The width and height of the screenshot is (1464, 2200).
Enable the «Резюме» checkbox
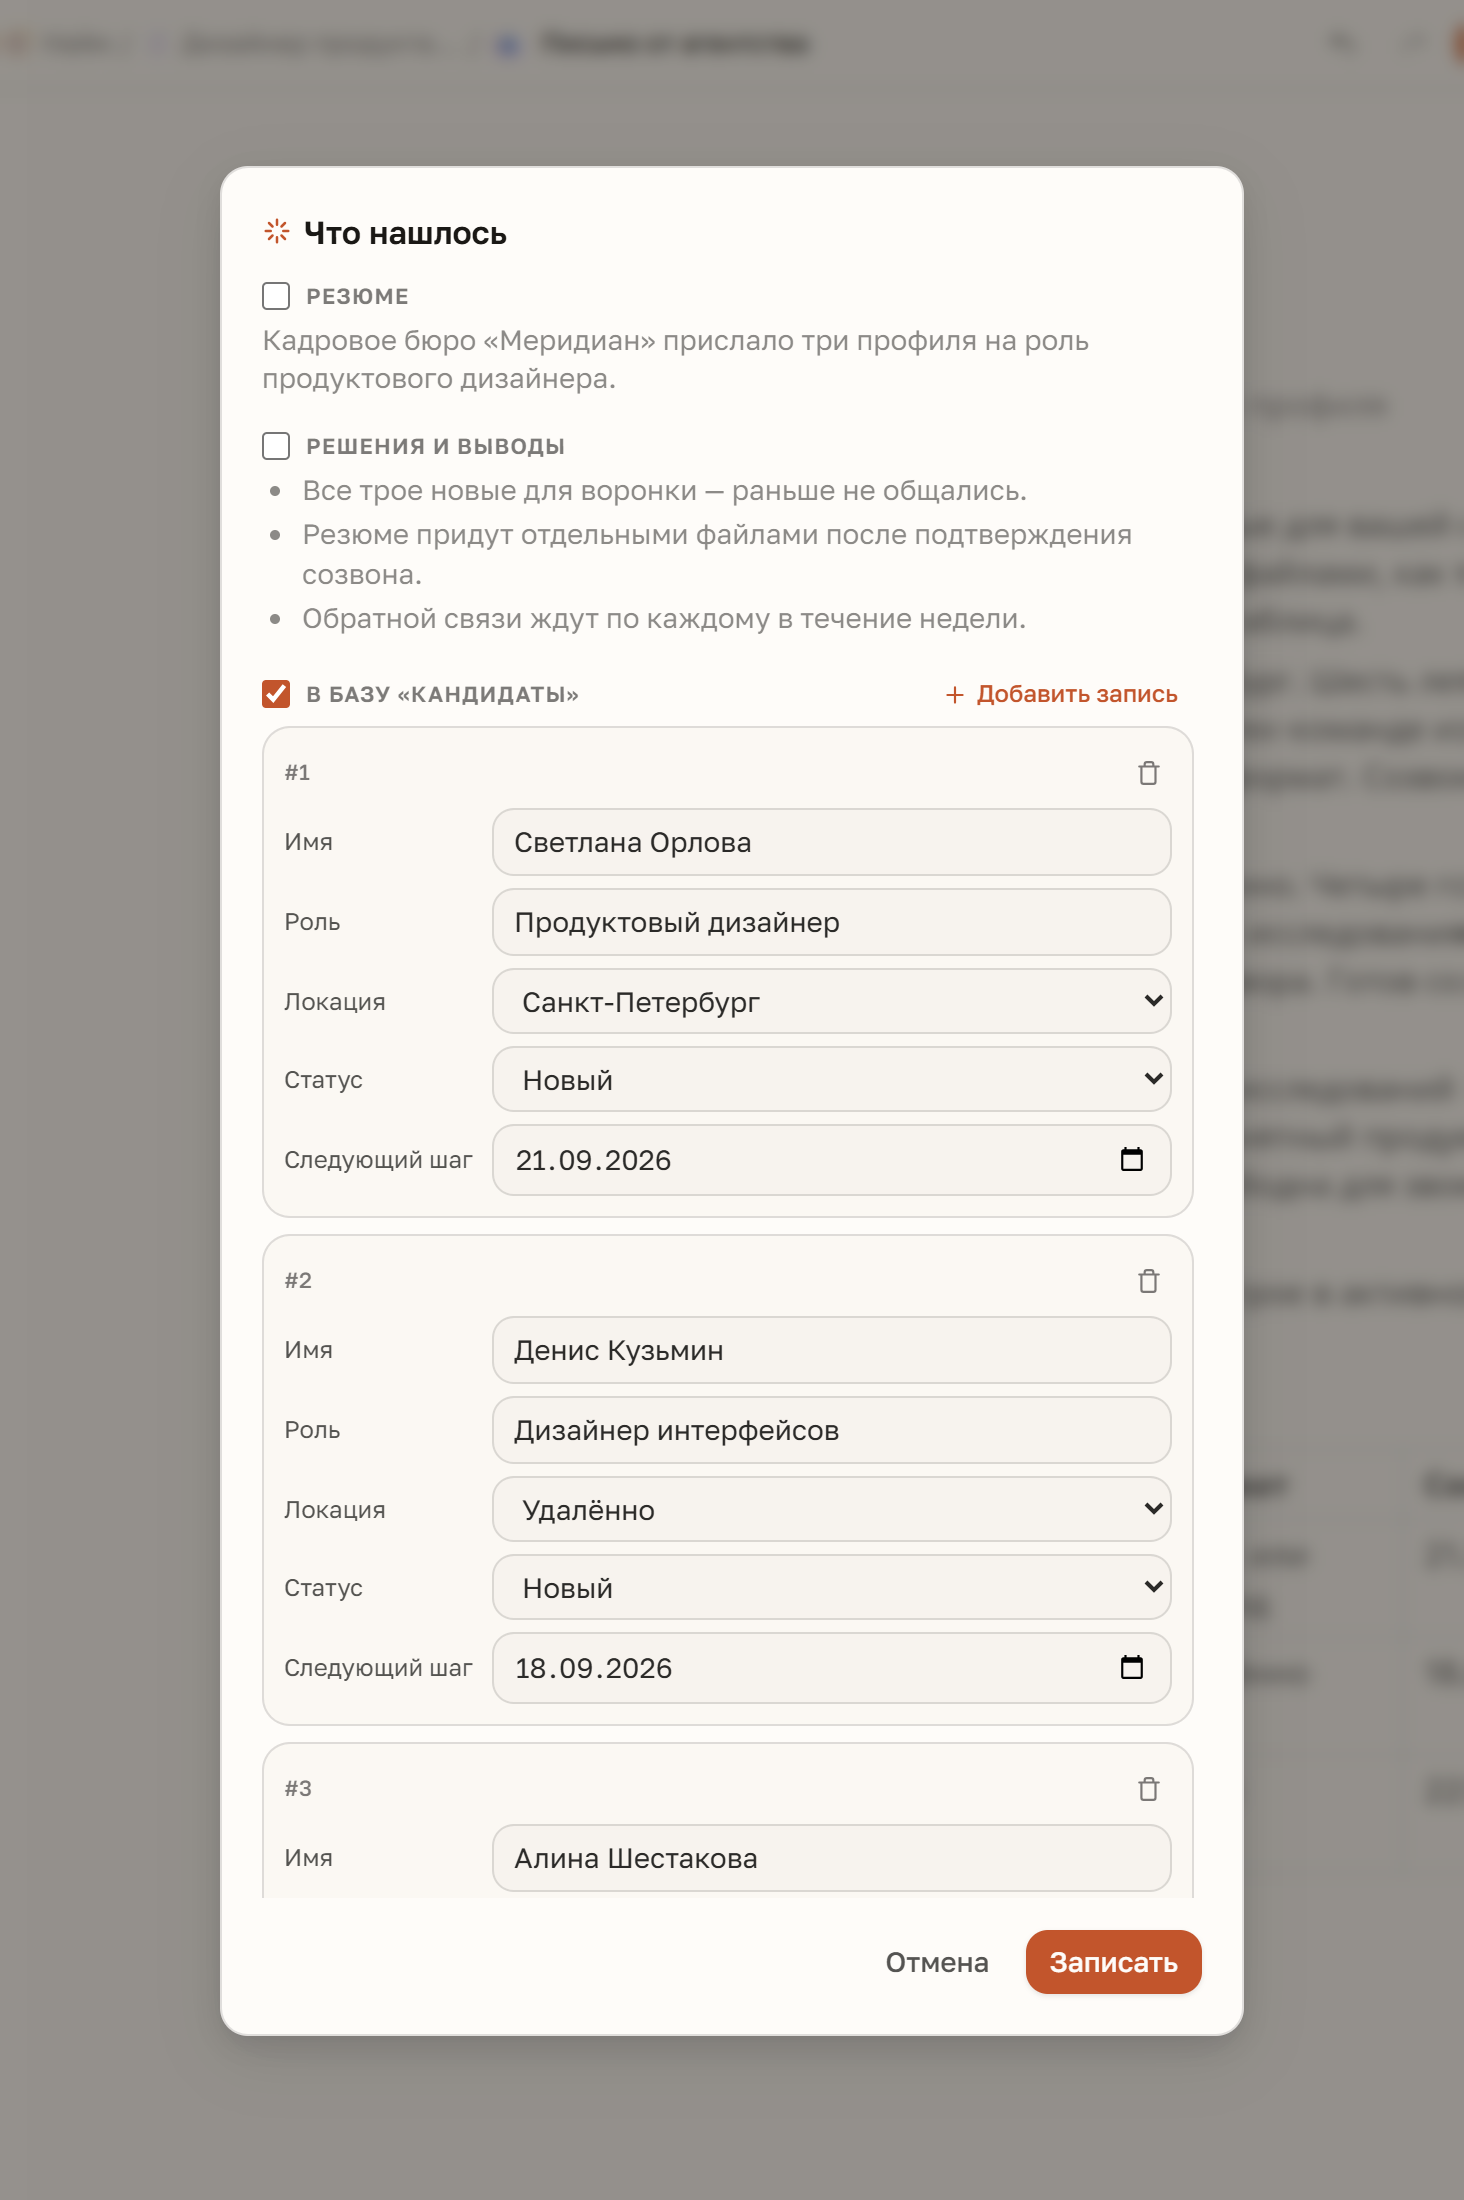[x=276, y=296]
